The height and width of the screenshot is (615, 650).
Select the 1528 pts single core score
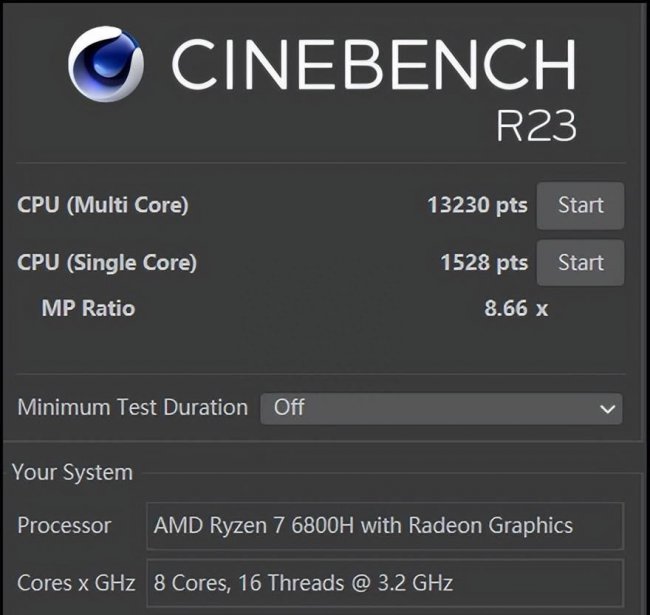[484, 263]
